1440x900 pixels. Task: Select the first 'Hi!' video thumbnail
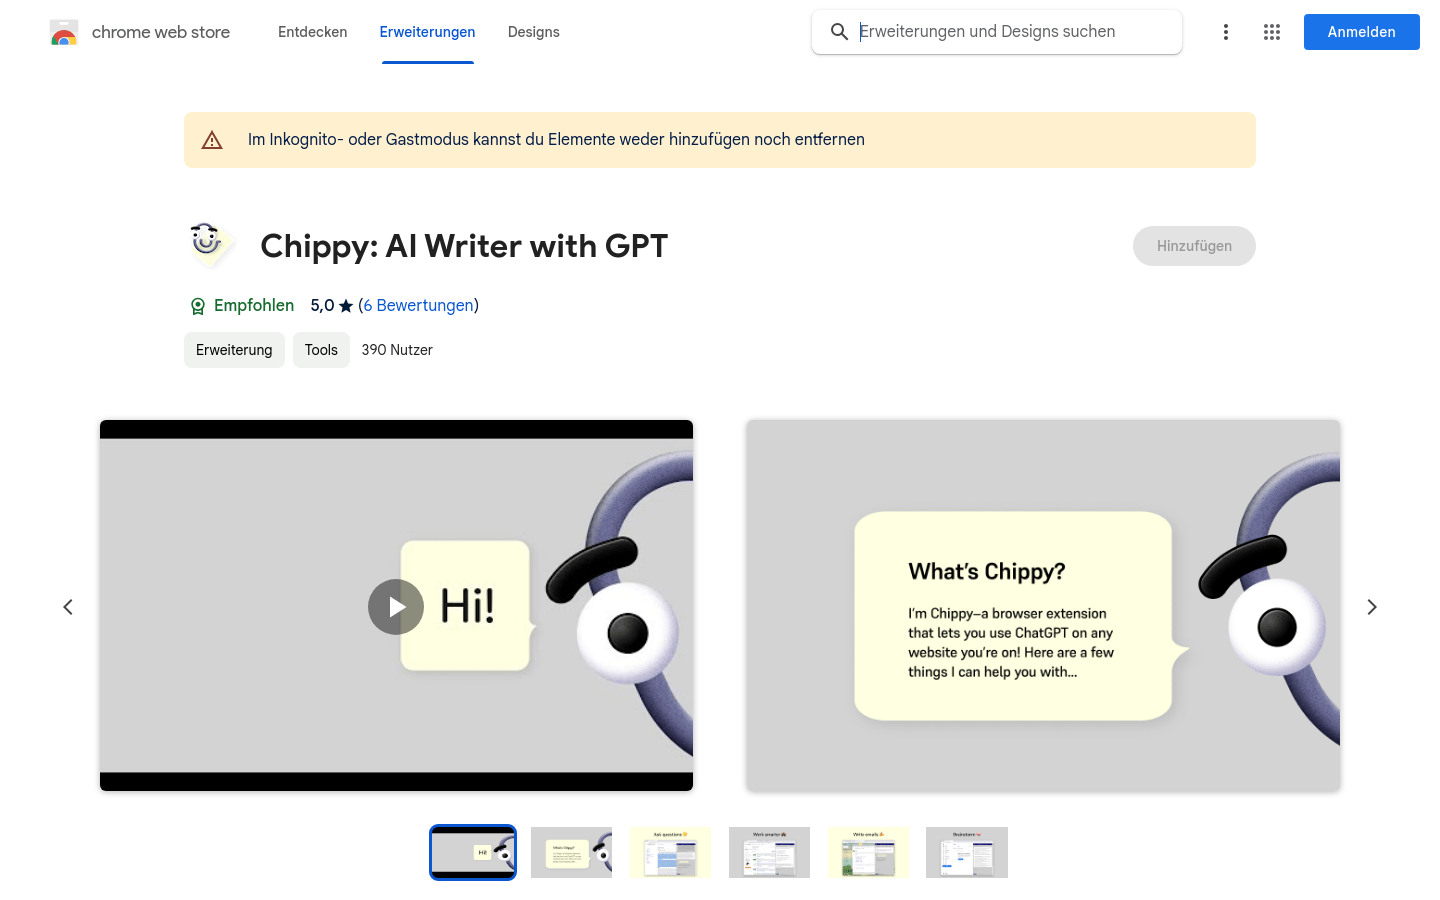tap(473, 852)
